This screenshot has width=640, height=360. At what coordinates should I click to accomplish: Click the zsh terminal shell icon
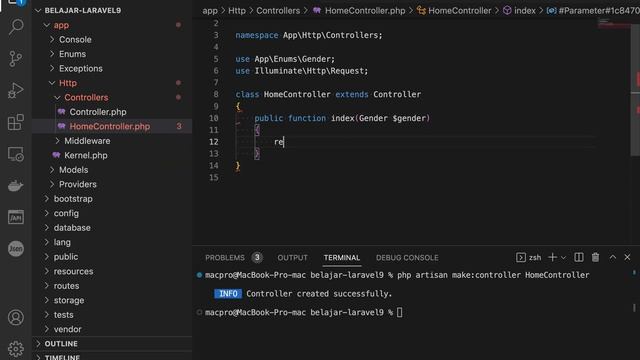(x=521, y=258)
